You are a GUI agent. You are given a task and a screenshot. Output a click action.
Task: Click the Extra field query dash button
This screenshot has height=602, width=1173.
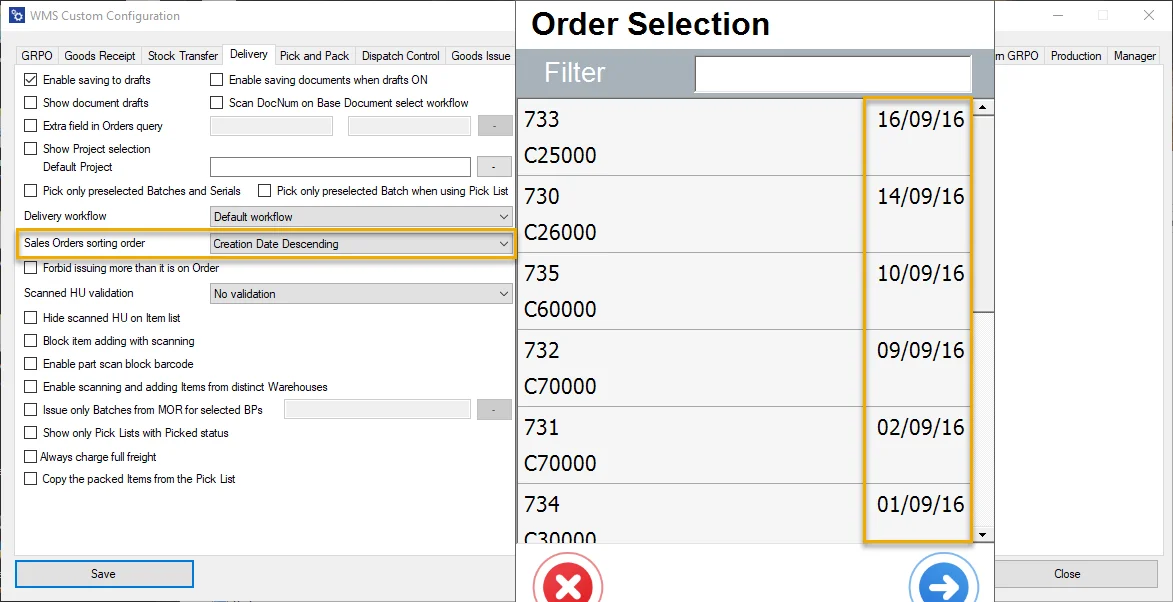point(495,126)
